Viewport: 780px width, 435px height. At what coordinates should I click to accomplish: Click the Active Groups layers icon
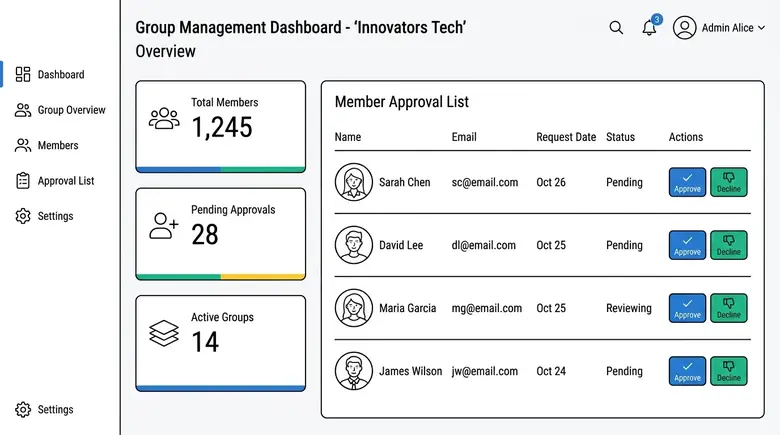pyautogui.click(x=164, y=333)
